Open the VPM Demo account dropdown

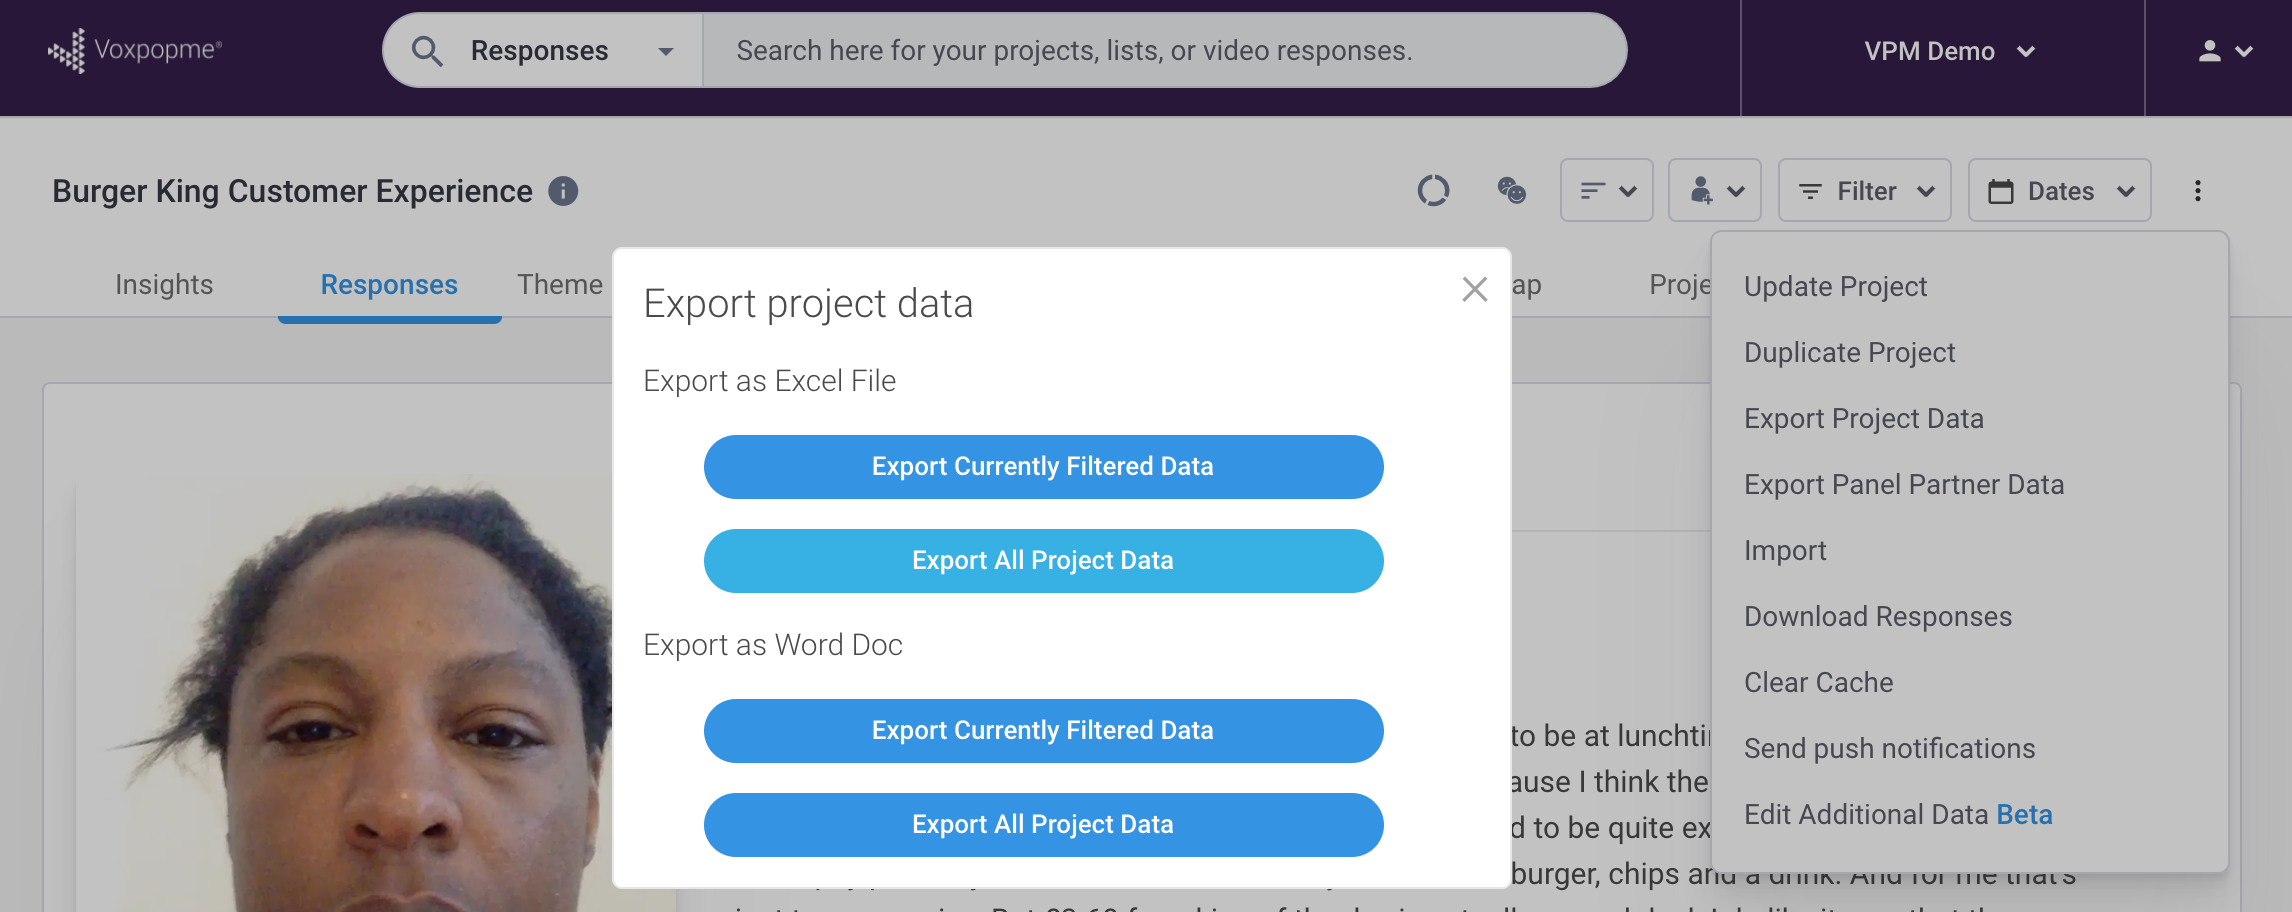[1949, 51]
